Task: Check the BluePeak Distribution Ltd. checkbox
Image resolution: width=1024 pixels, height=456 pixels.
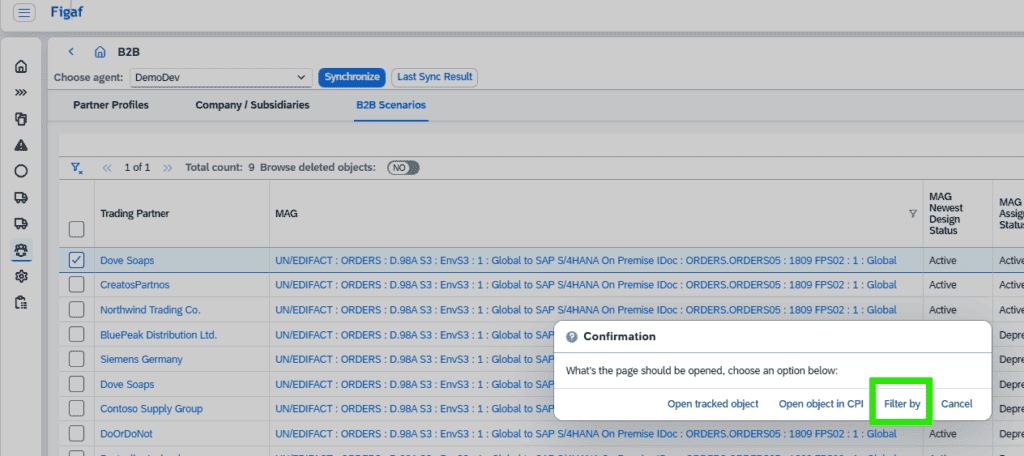Action: click(x=76, y=334)
